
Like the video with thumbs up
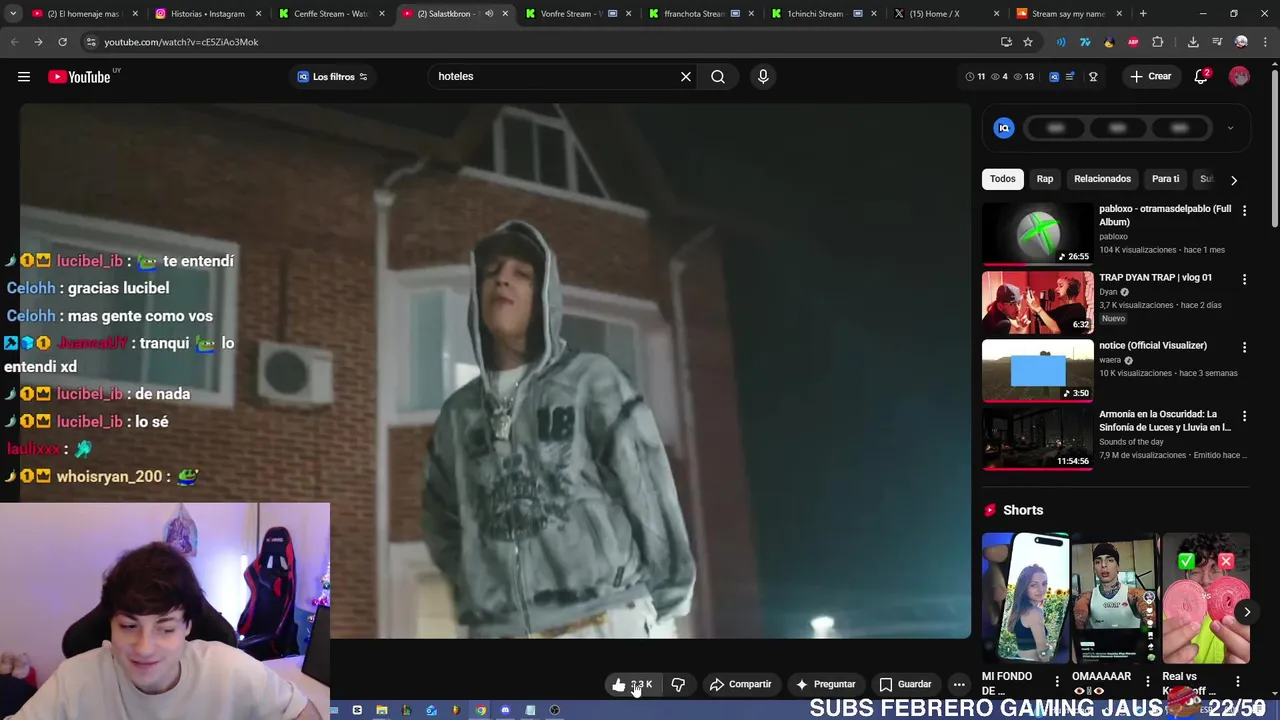click(x=631, y=685)
